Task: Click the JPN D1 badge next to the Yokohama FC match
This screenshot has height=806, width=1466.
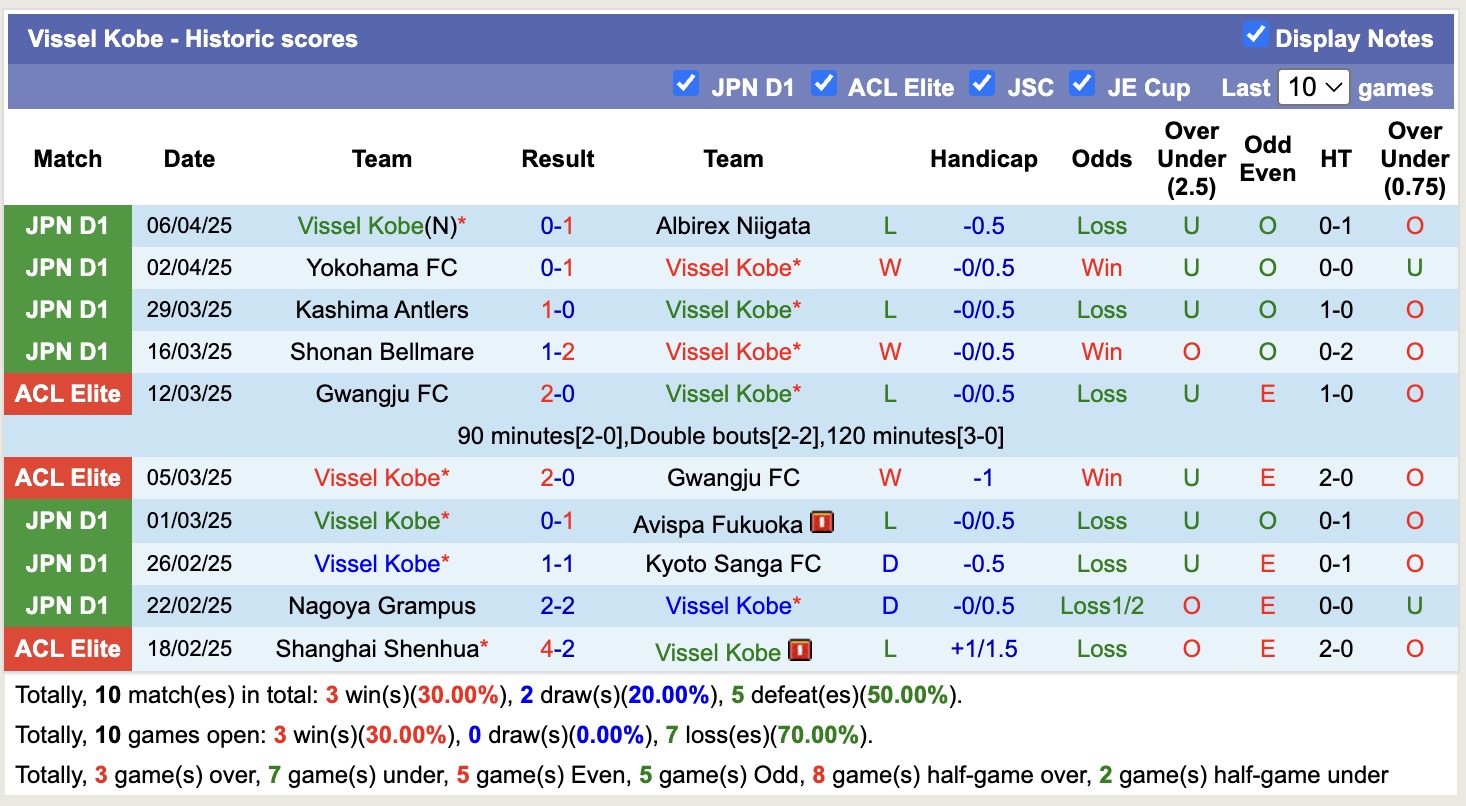Action: point(67,268)
